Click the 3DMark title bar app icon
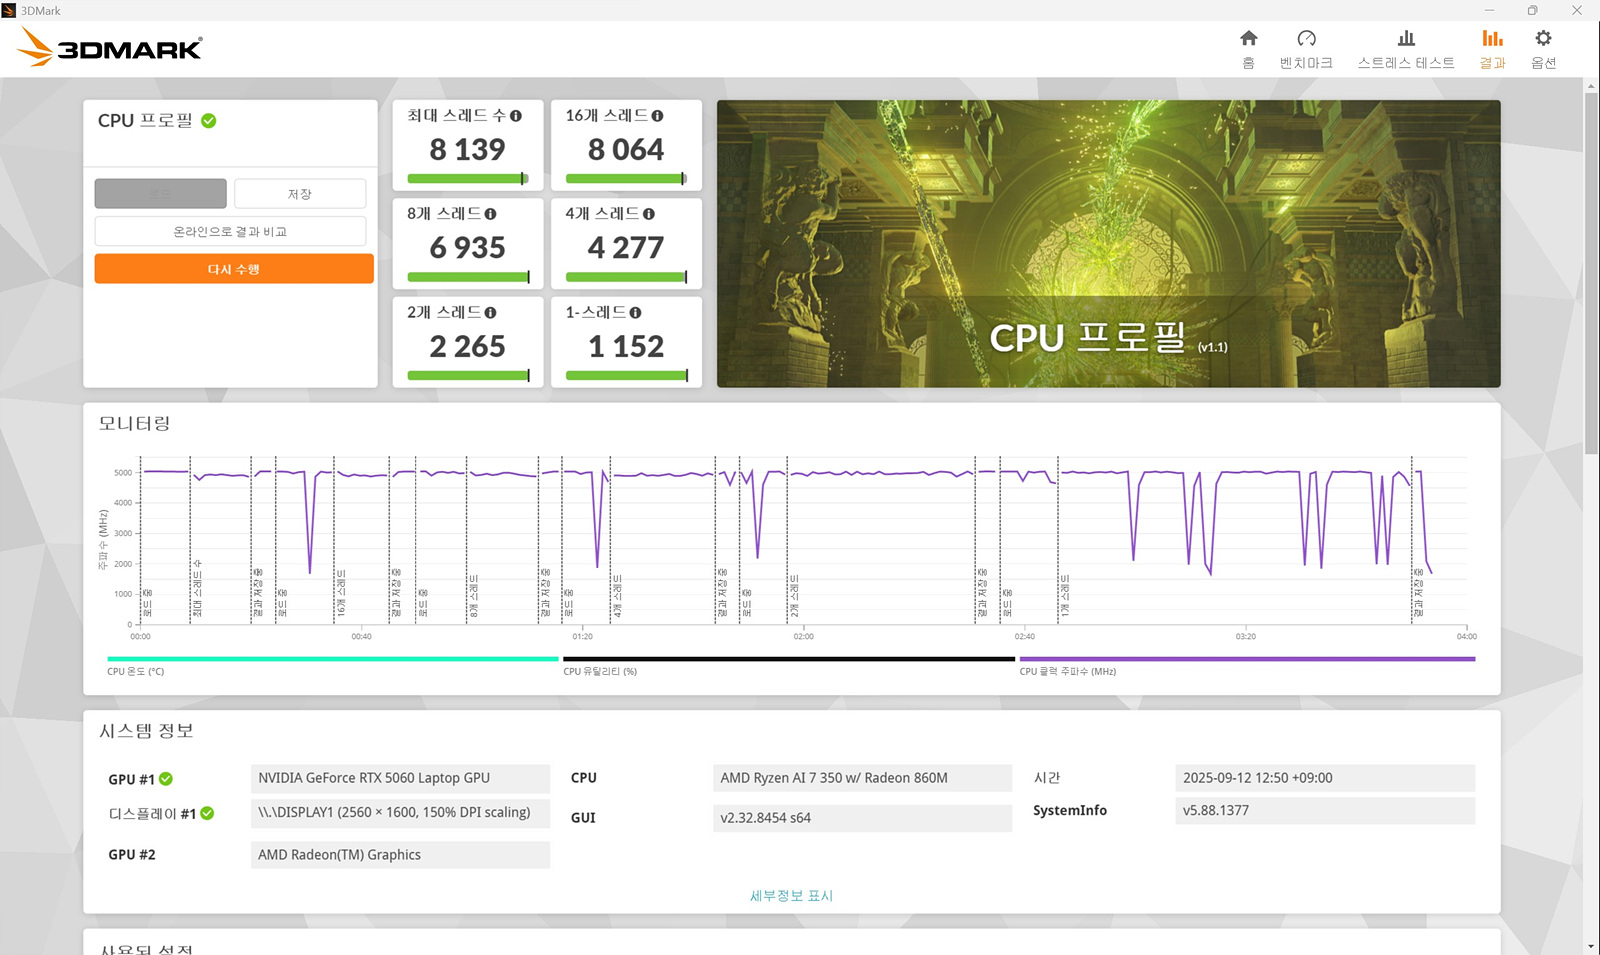The height and width of the screenshot is (955, 1600). pos(9,10)
